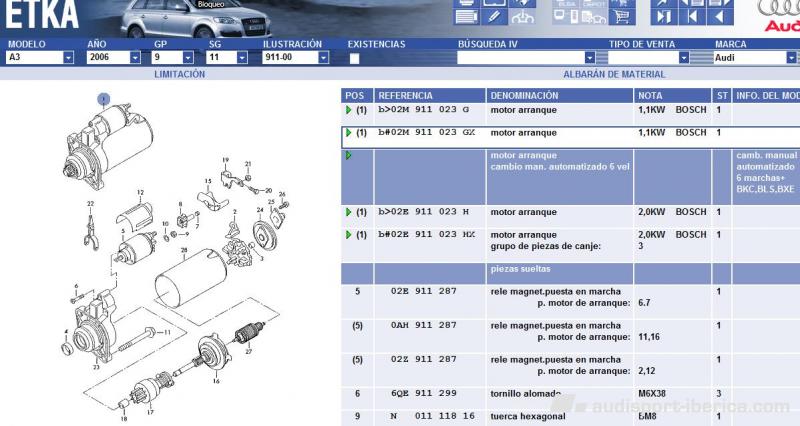The image size is (800, 426).
Task: Click the depot vehicles icon
Action: click(x=594, y=16)
